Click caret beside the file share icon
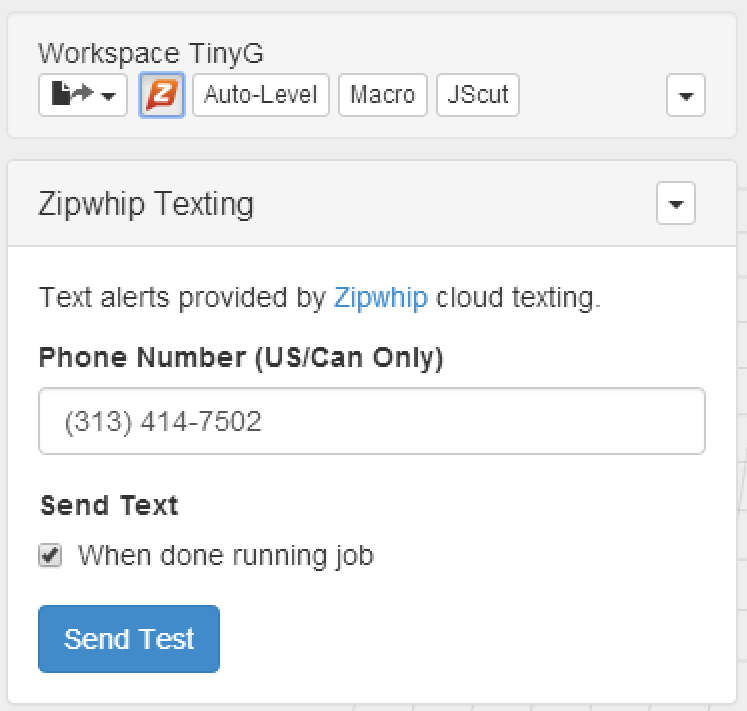This screenshot has width=747, height=711. point(108,97)
